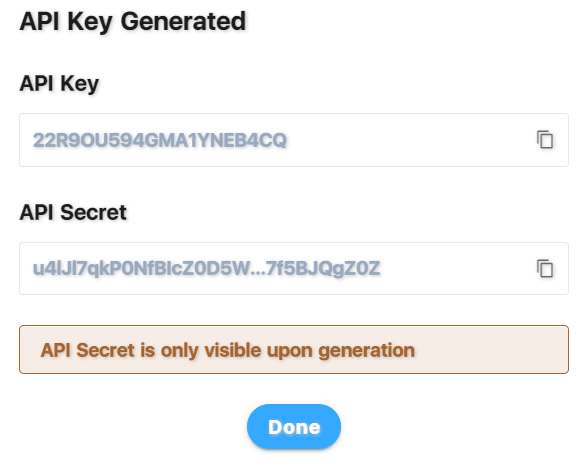This screenshot has width=586, height=472.
Task: Copy the API Secret to clipboard
Action: click(x=545, y=268)
